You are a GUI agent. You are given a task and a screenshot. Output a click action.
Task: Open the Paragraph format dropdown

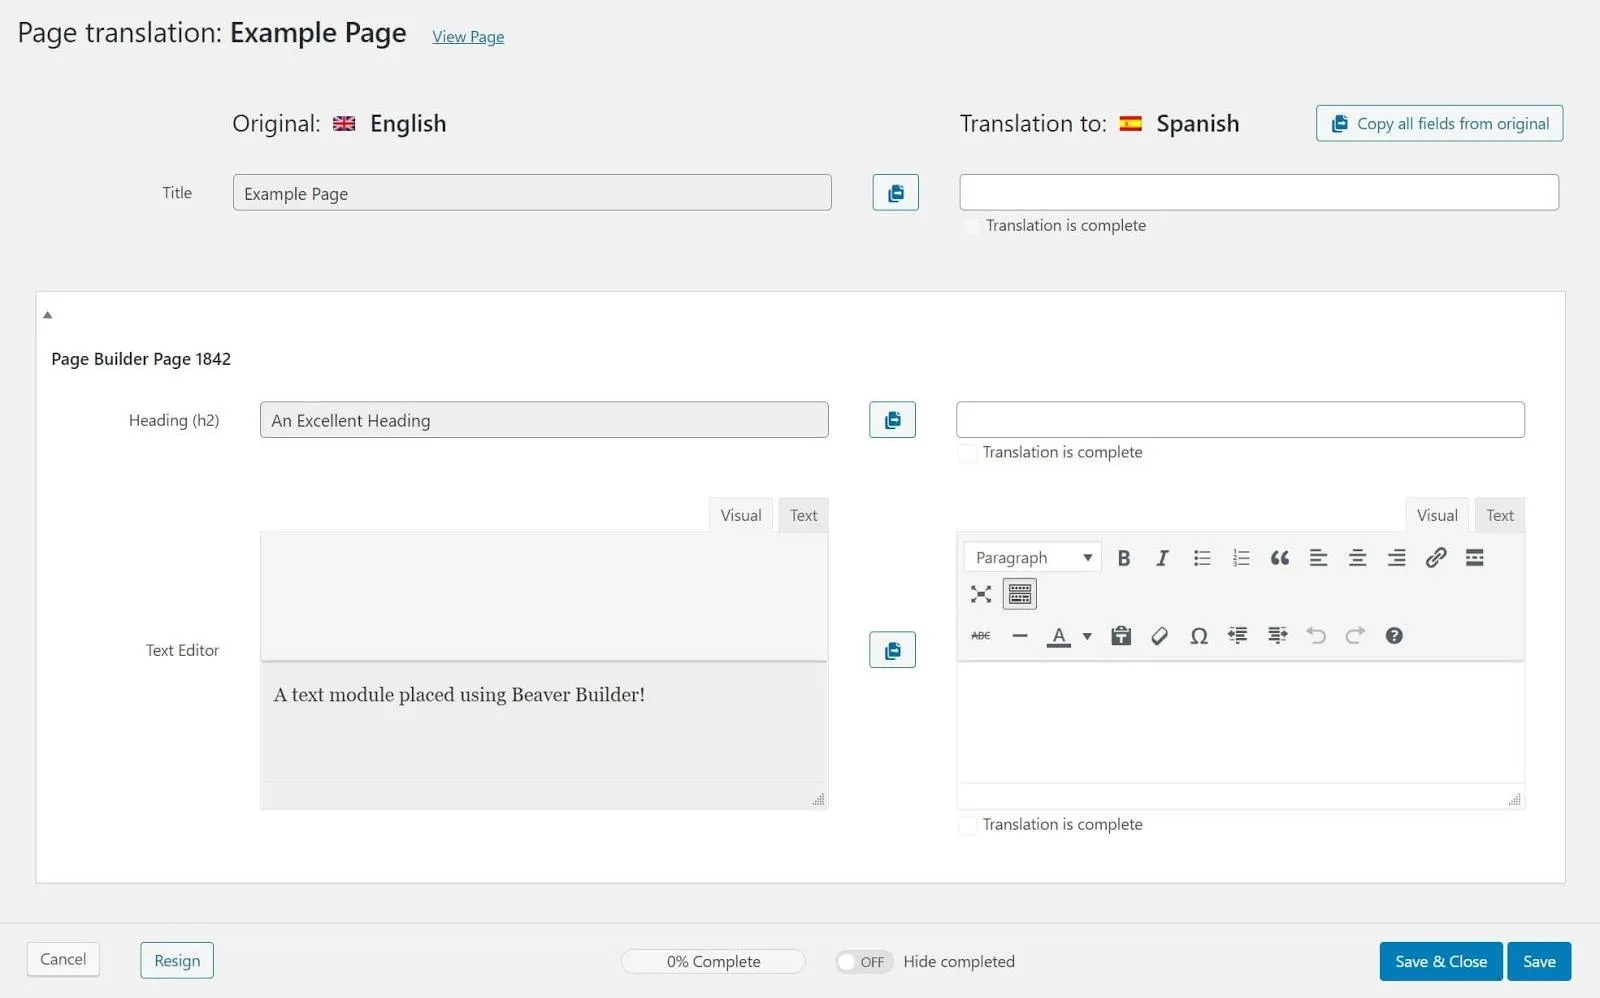click(x=1033, y=558)
